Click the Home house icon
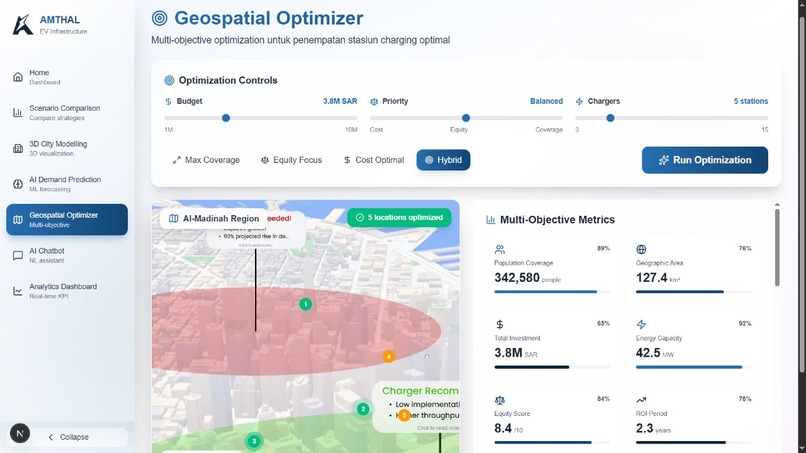The width and height of the screenshot is (806, 453). tap(18, 77)
